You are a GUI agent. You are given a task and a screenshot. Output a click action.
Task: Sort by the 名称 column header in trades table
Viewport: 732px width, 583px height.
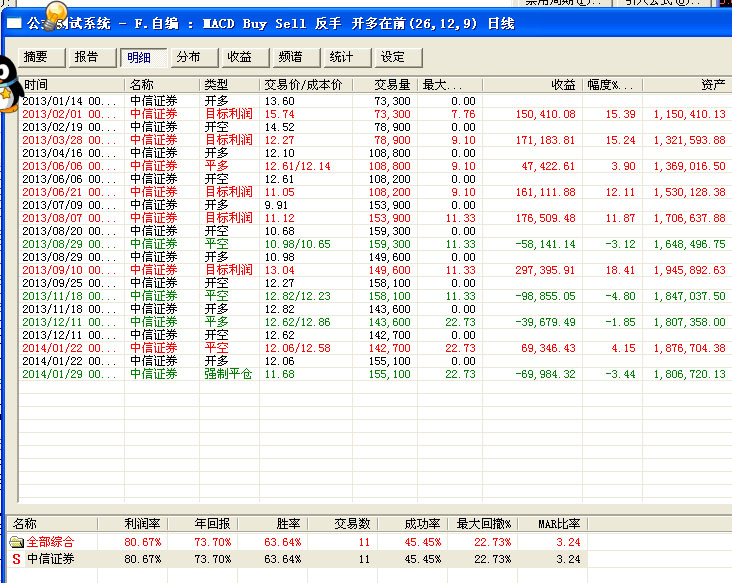(x=162, y=85)
